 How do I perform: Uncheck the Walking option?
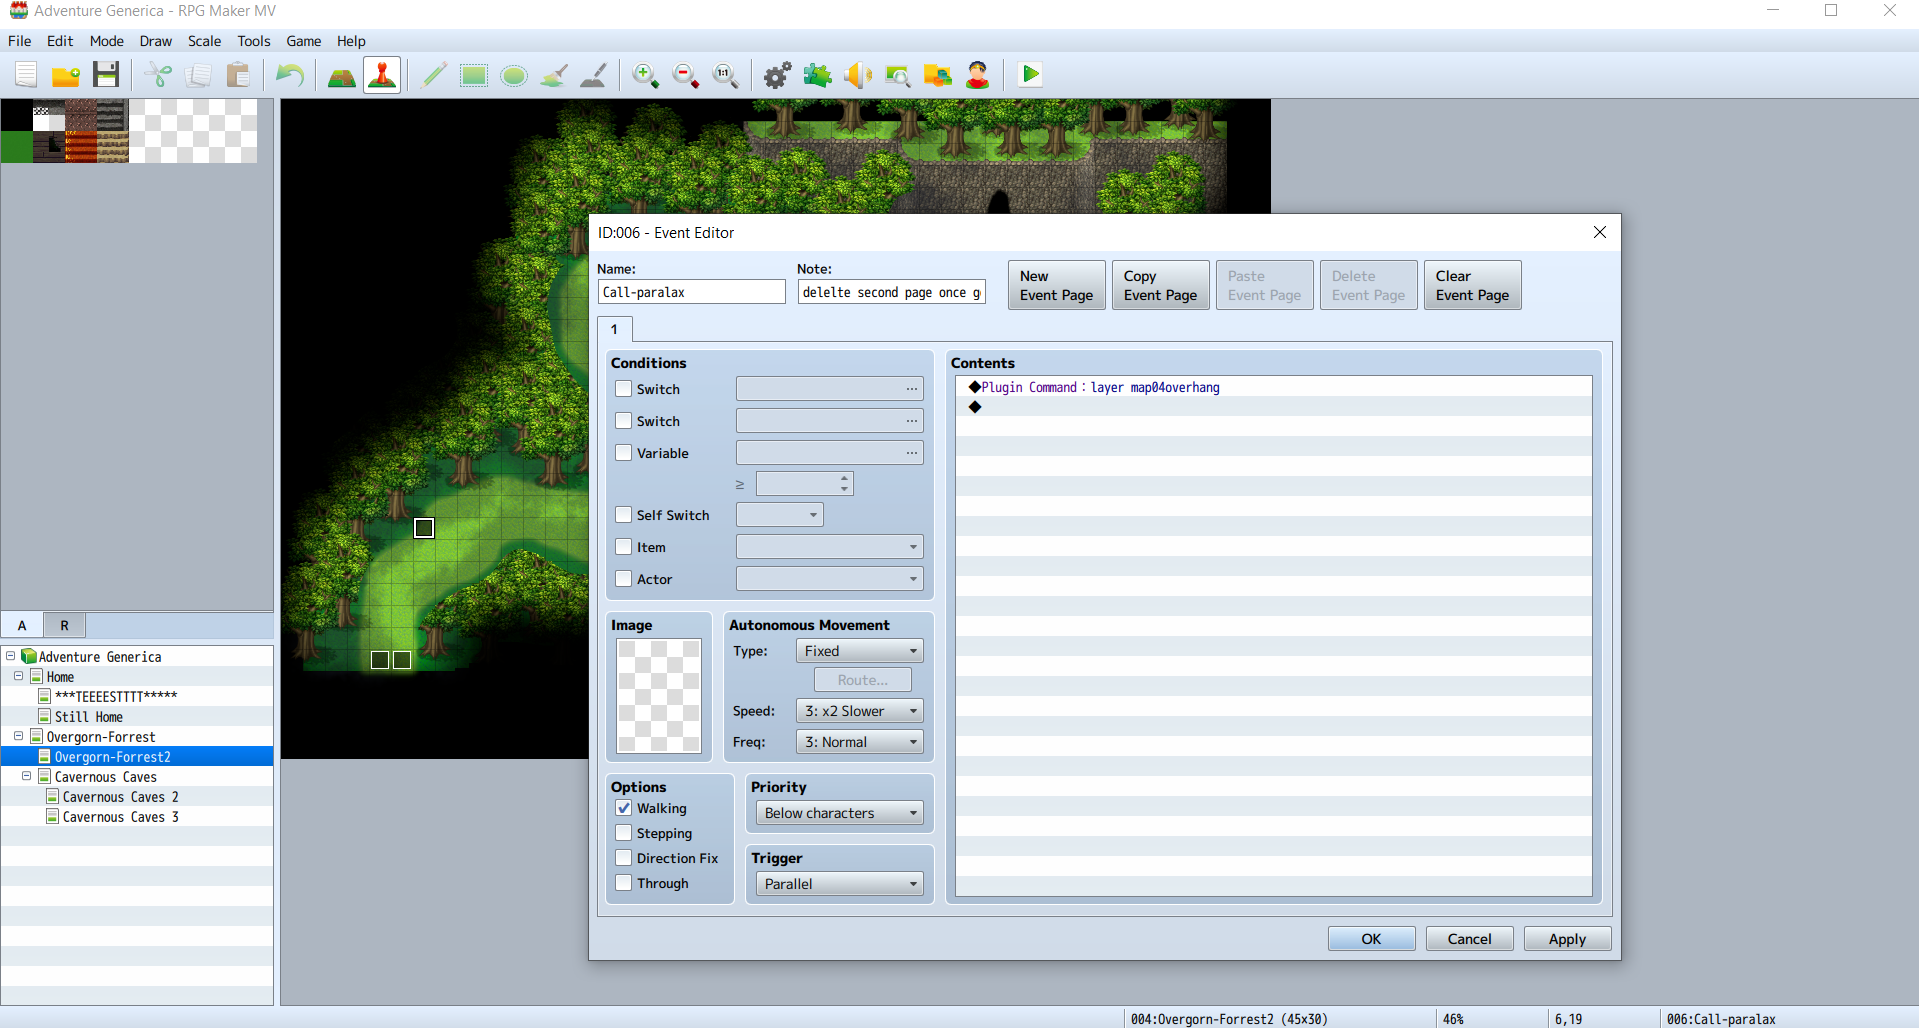tap(624, 808)
